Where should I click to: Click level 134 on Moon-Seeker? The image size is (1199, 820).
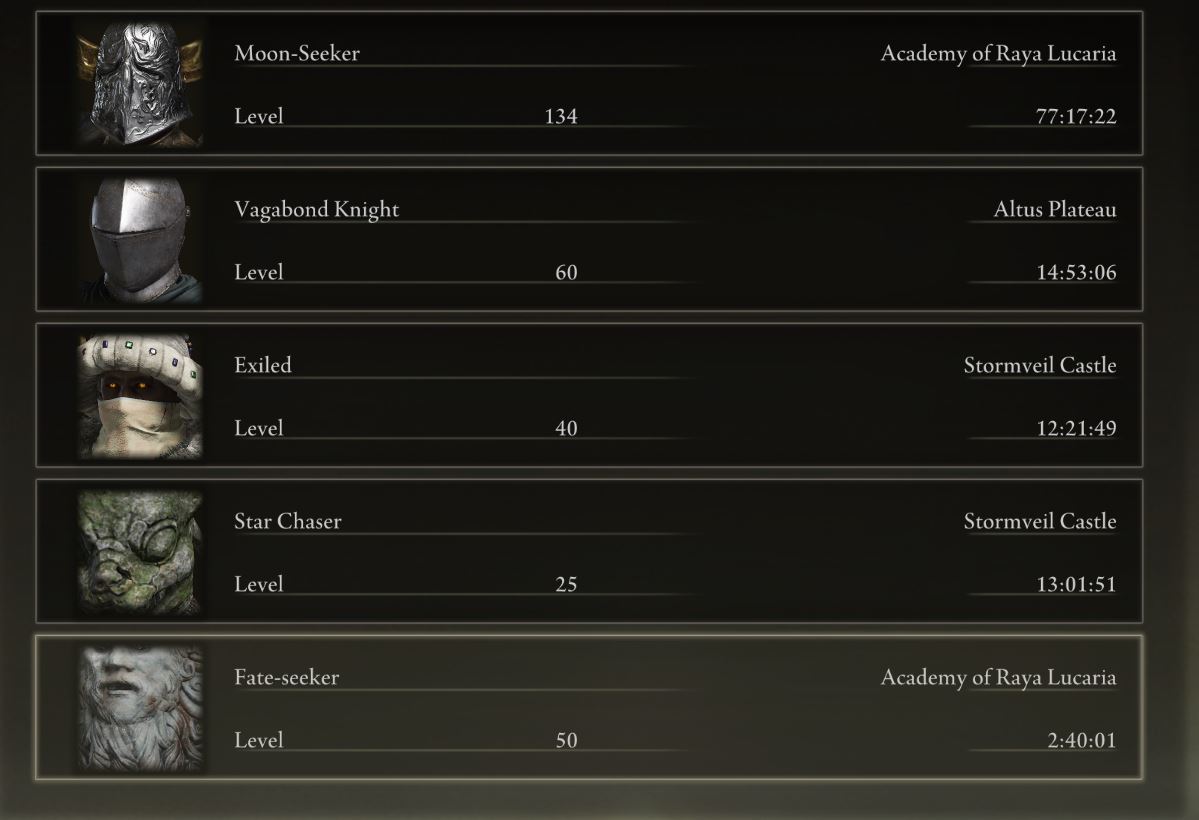point(561,116)
